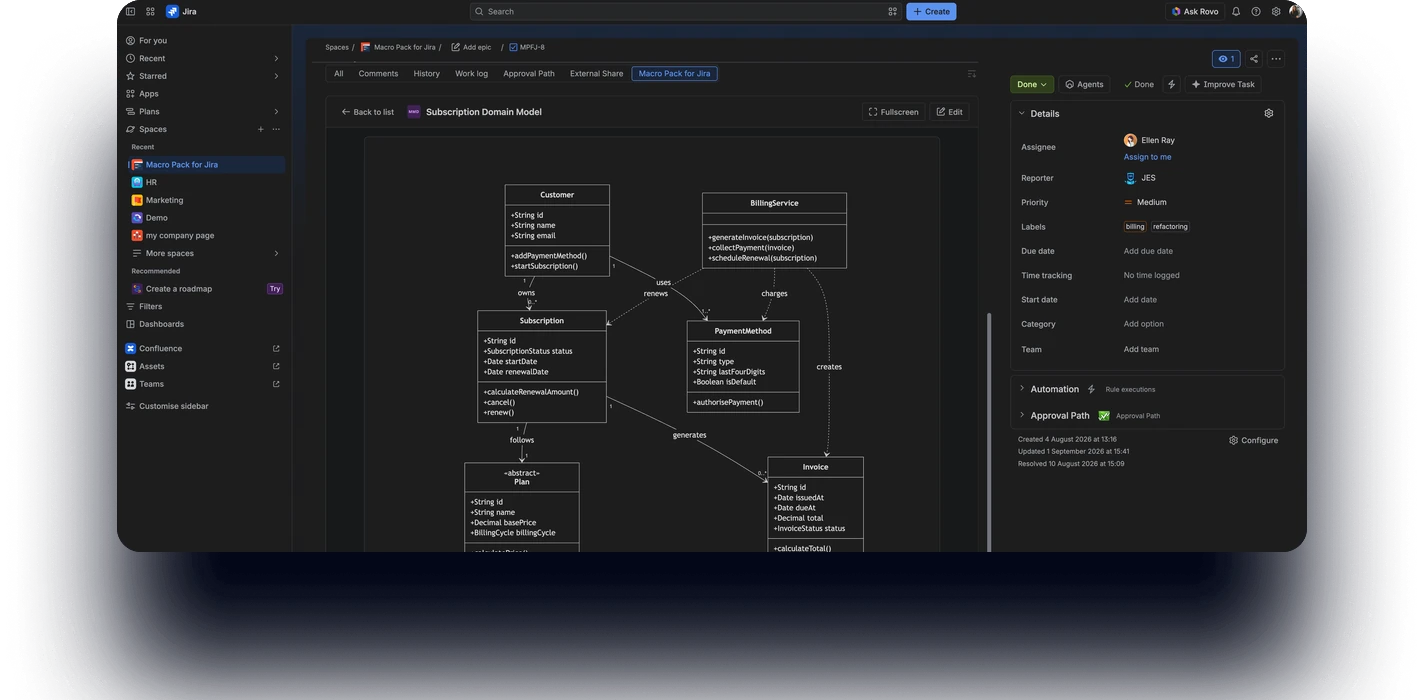Open the Details panel settings gear
The image size is (1424, 700).
[1269, 113]
